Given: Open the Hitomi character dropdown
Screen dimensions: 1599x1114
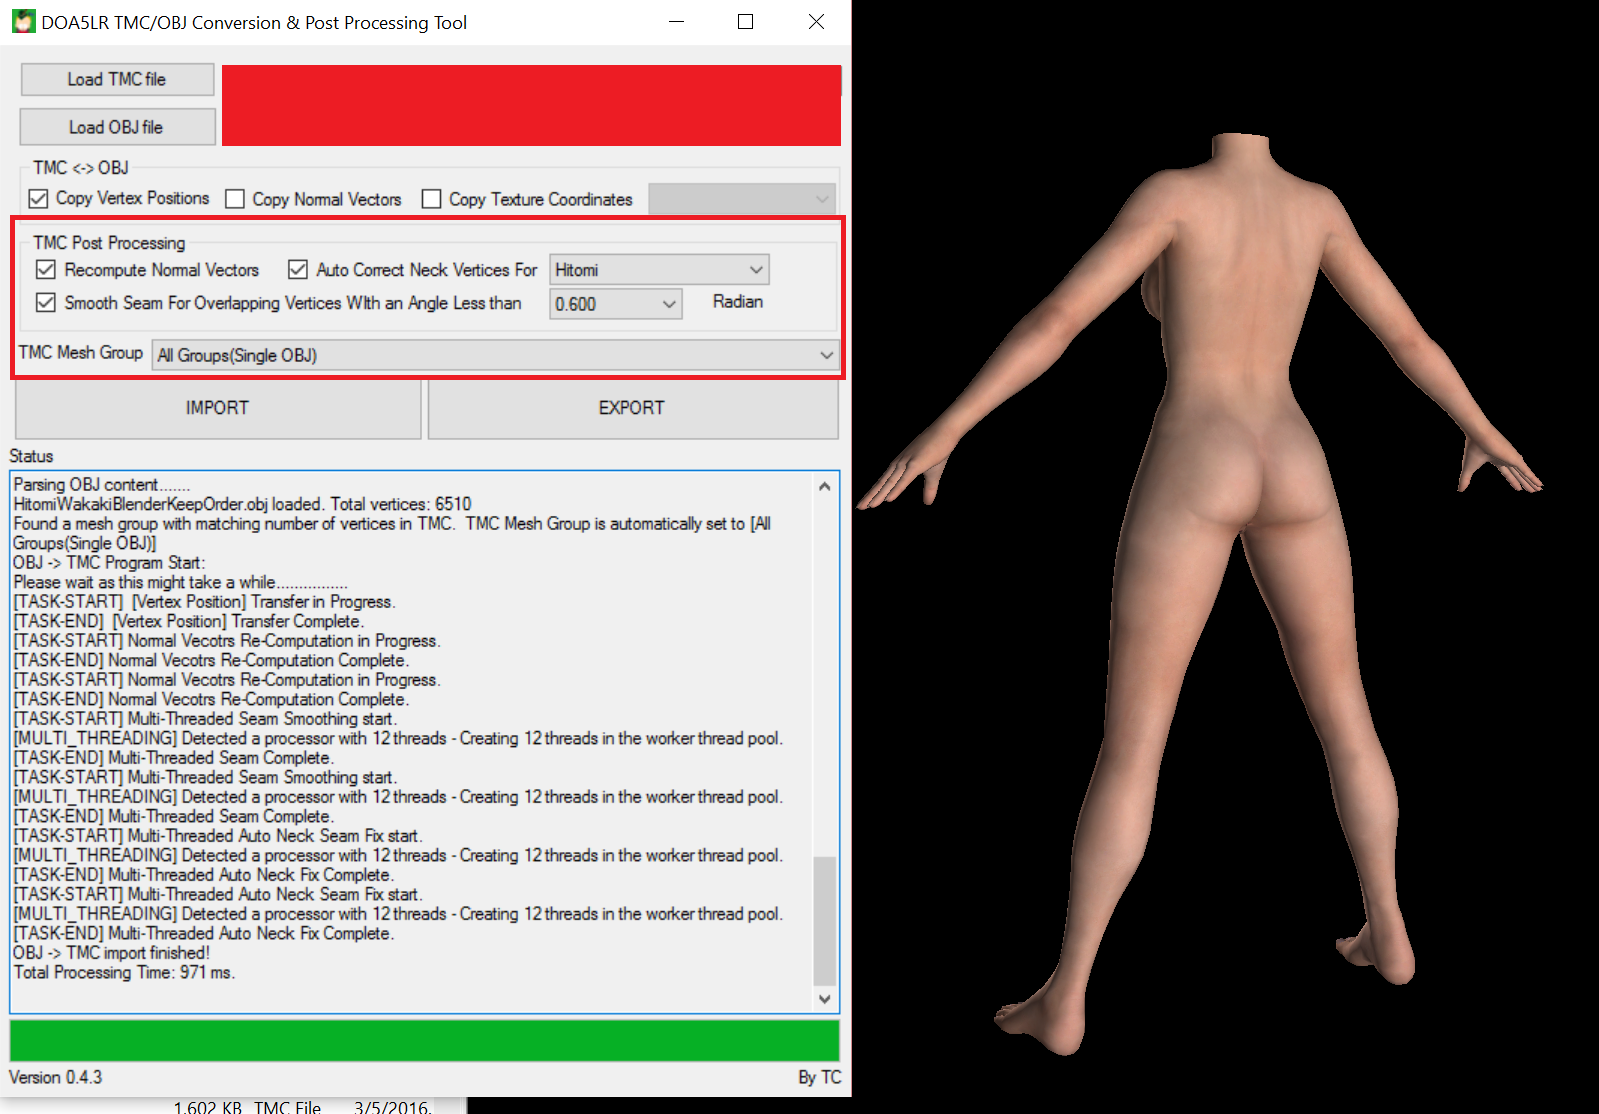Looking at the screenshot, I should (x=659, y=270).
